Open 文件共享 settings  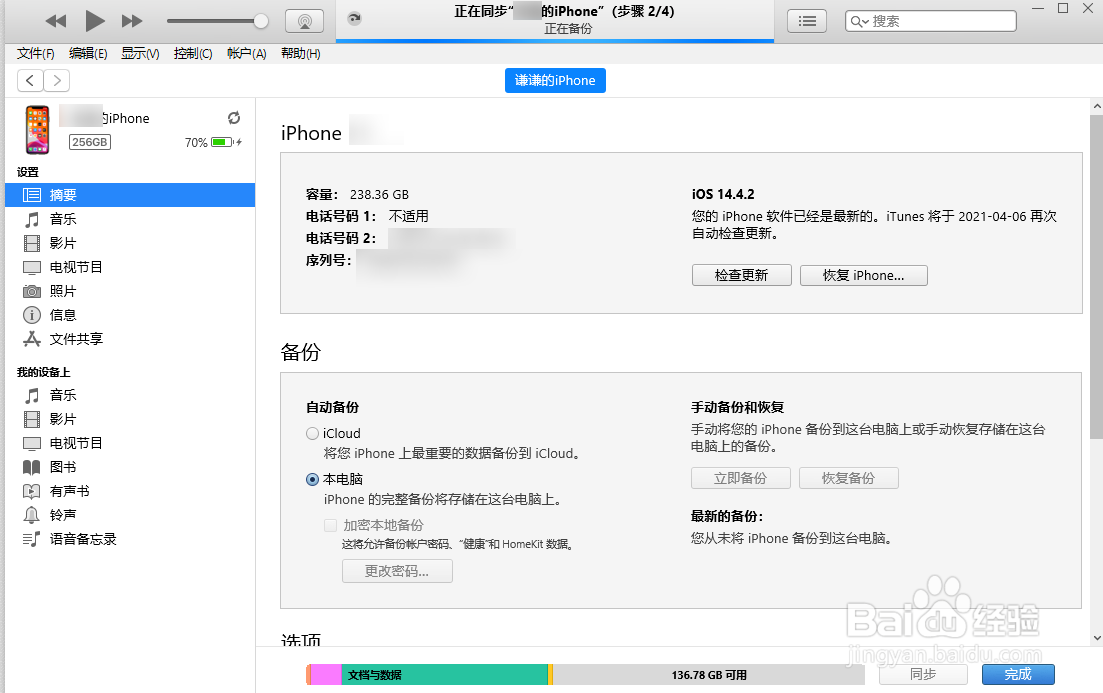(130, 338)
